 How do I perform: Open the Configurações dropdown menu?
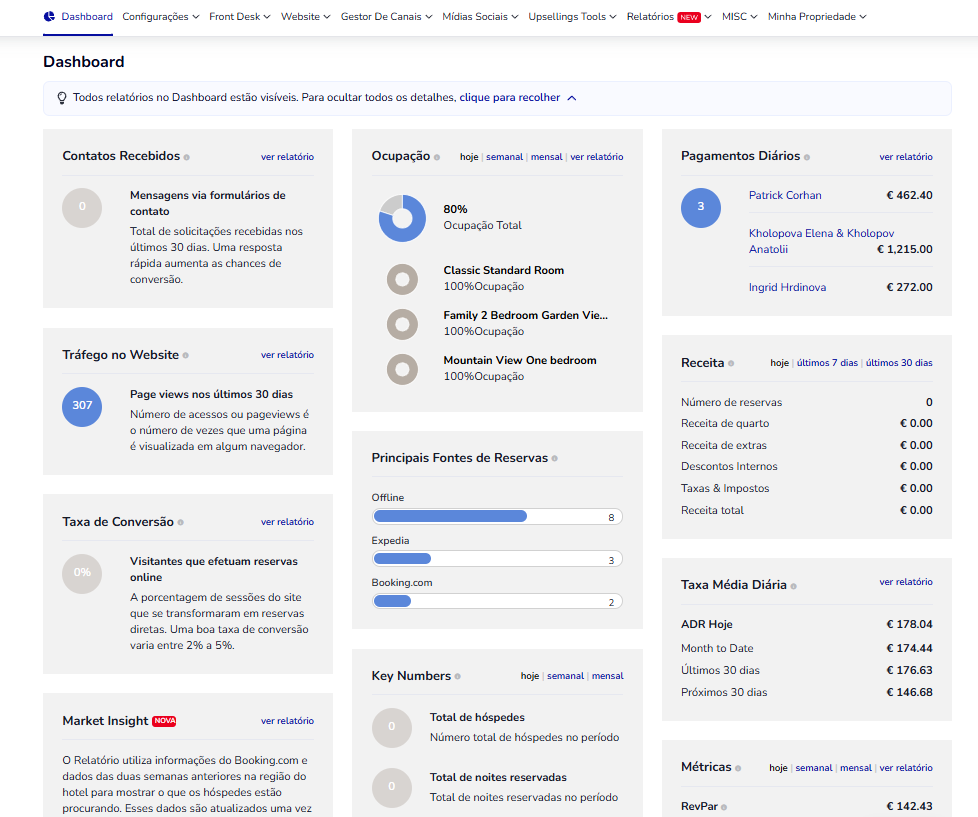pos(160,17)
